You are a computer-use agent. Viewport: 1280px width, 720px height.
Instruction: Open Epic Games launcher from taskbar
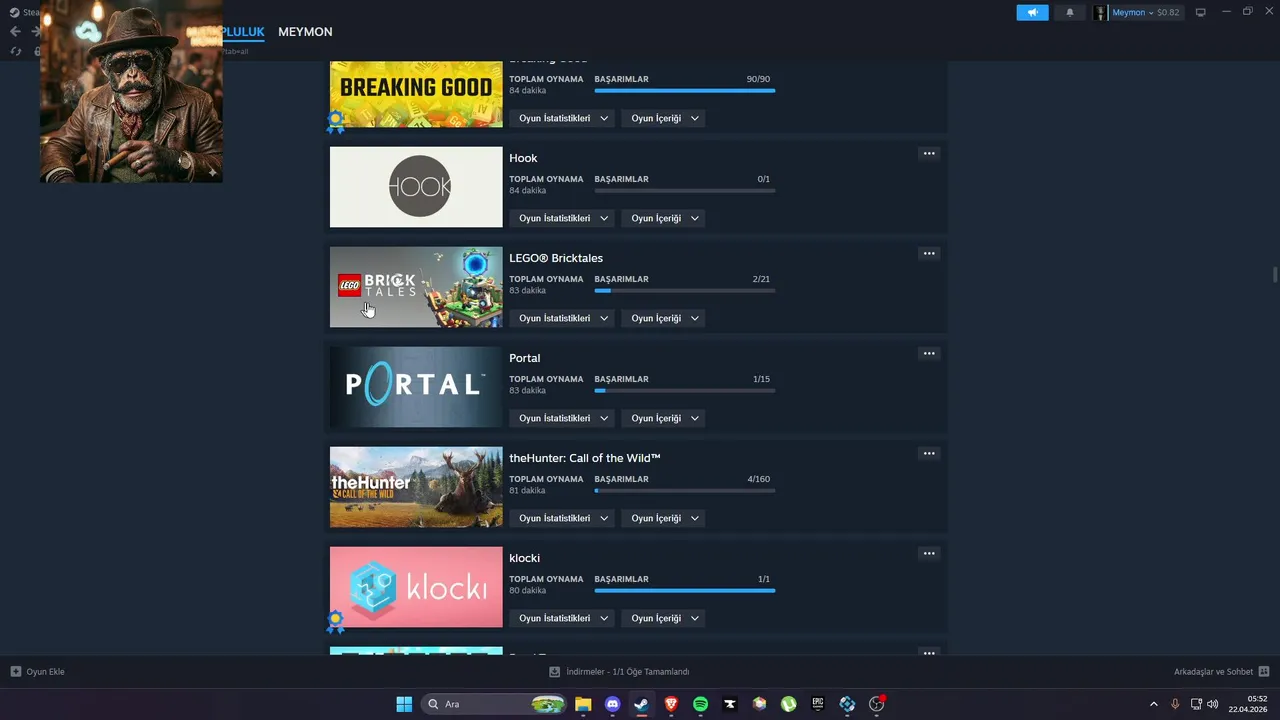pos(817,704)
